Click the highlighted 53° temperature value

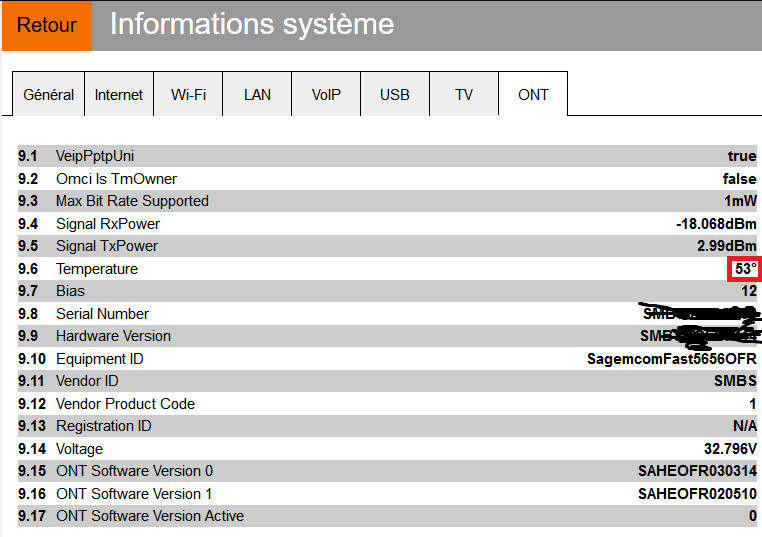coord(745,269)
